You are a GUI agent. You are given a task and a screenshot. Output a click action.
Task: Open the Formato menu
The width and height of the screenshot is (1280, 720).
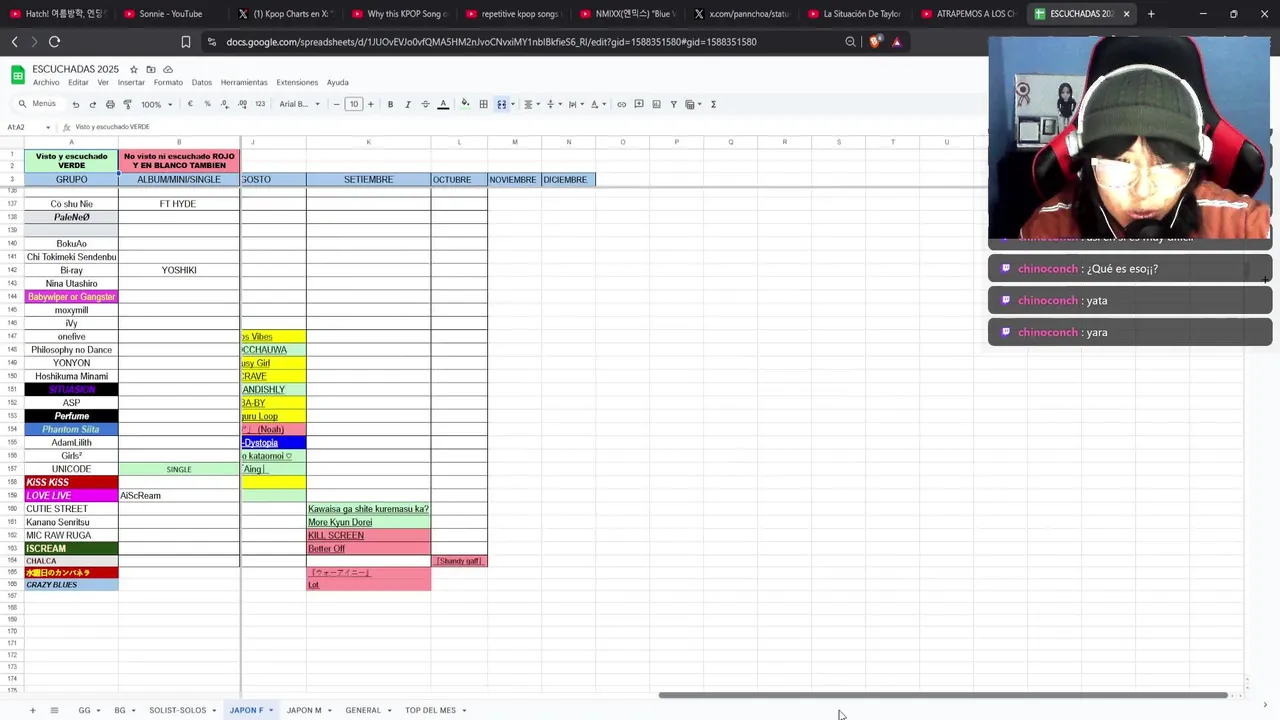click(168, 83)
